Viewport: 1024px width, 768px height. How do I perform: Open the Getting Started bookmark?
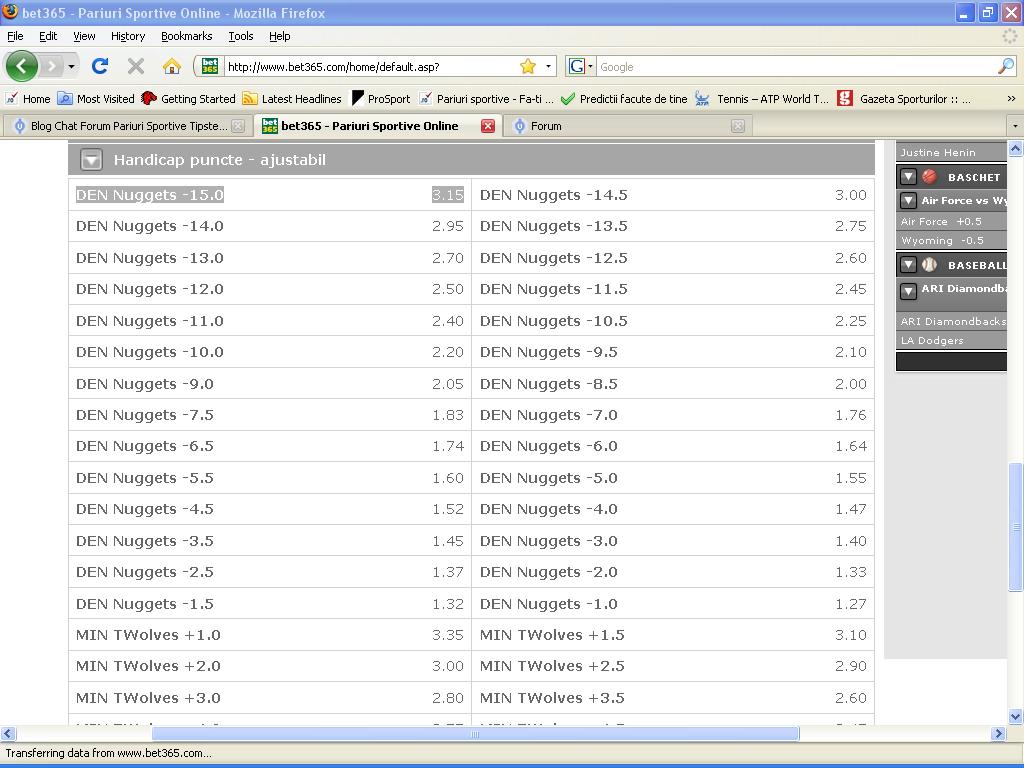pyautogui.click(x=188, y=99)
